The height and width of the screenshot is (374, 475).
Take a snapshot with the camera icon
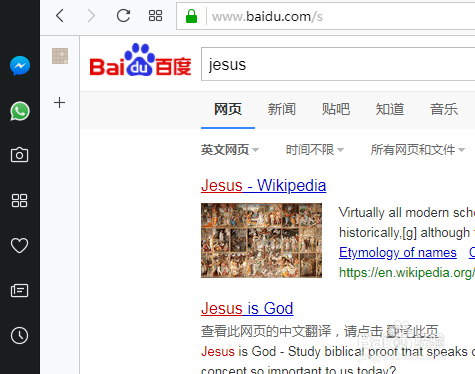(x=19, y=155)
